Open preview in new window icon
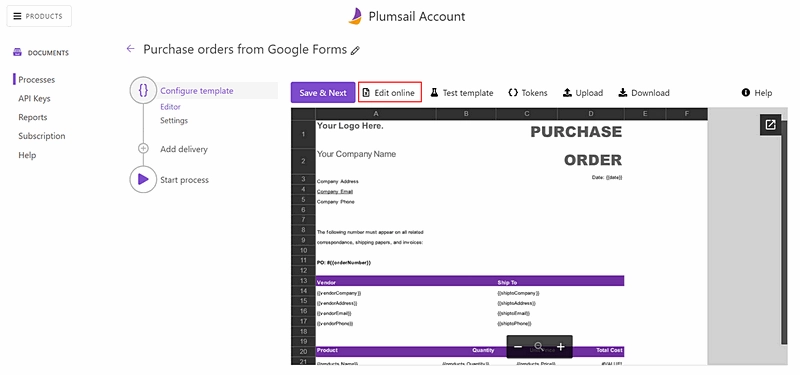800x375 pixels. point(770,124)
